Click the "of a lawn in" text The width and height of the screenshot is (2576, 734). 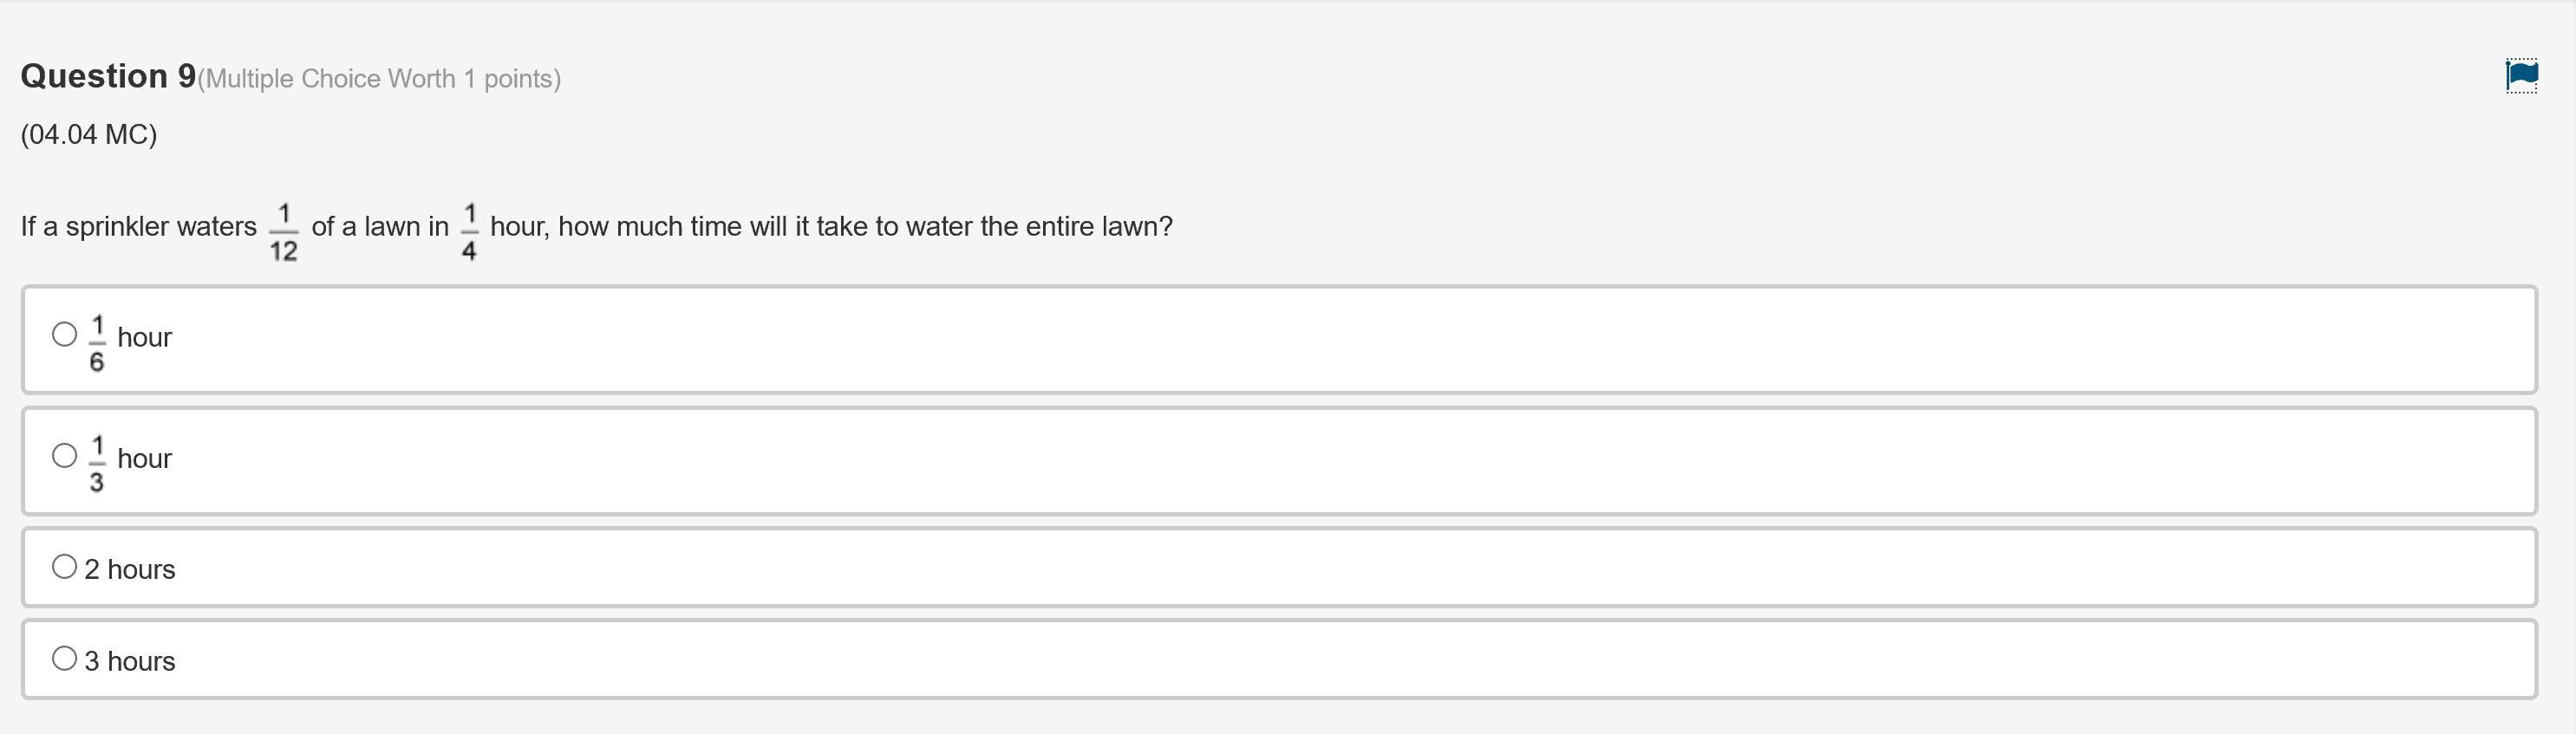point(380,227)
